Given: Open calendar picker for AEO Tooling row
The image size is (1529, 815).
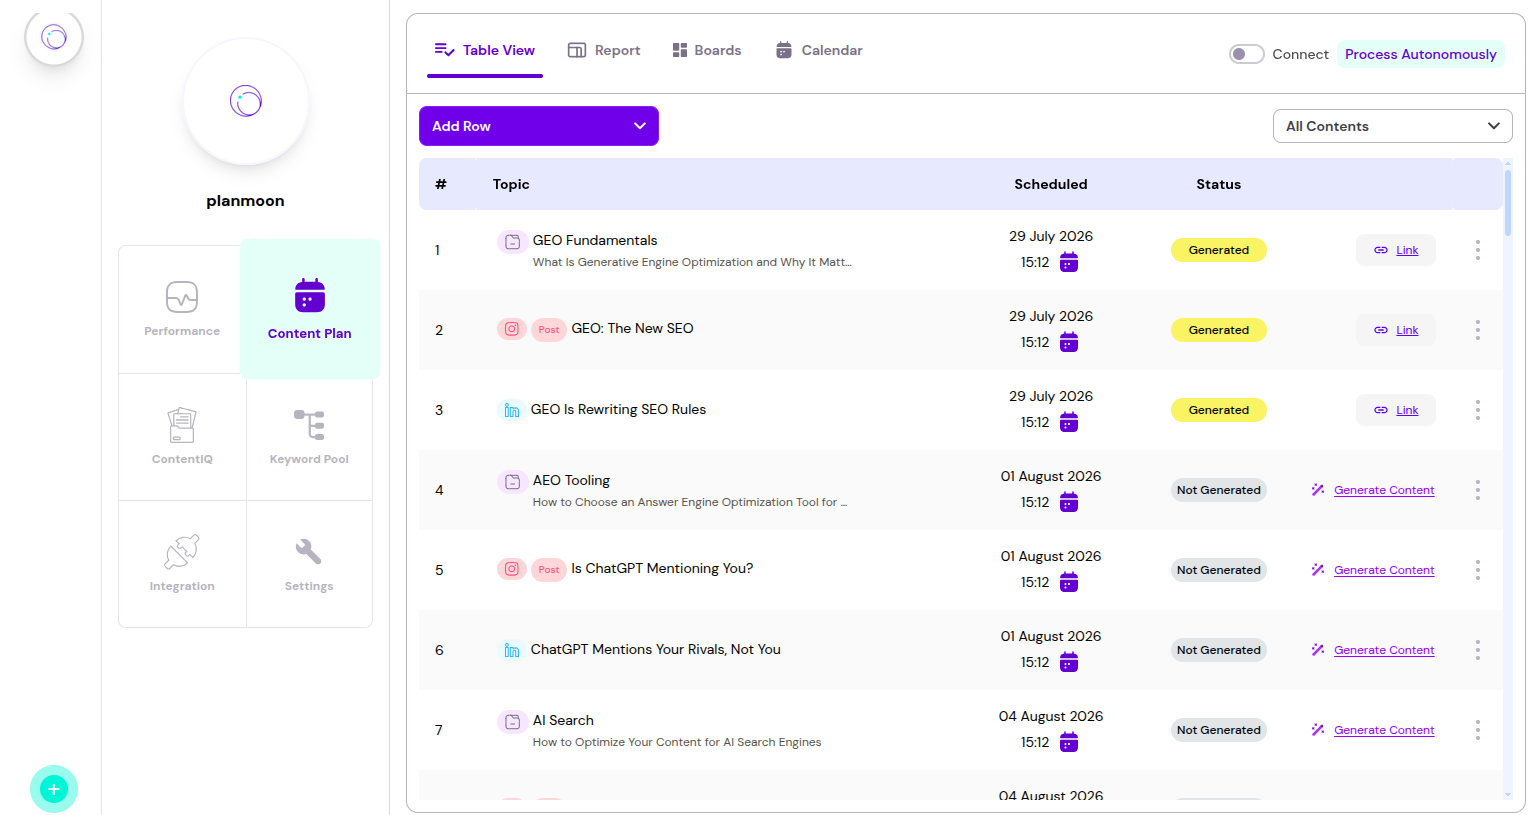Looking at the screenshot, I should click(x=1069, y=502).
